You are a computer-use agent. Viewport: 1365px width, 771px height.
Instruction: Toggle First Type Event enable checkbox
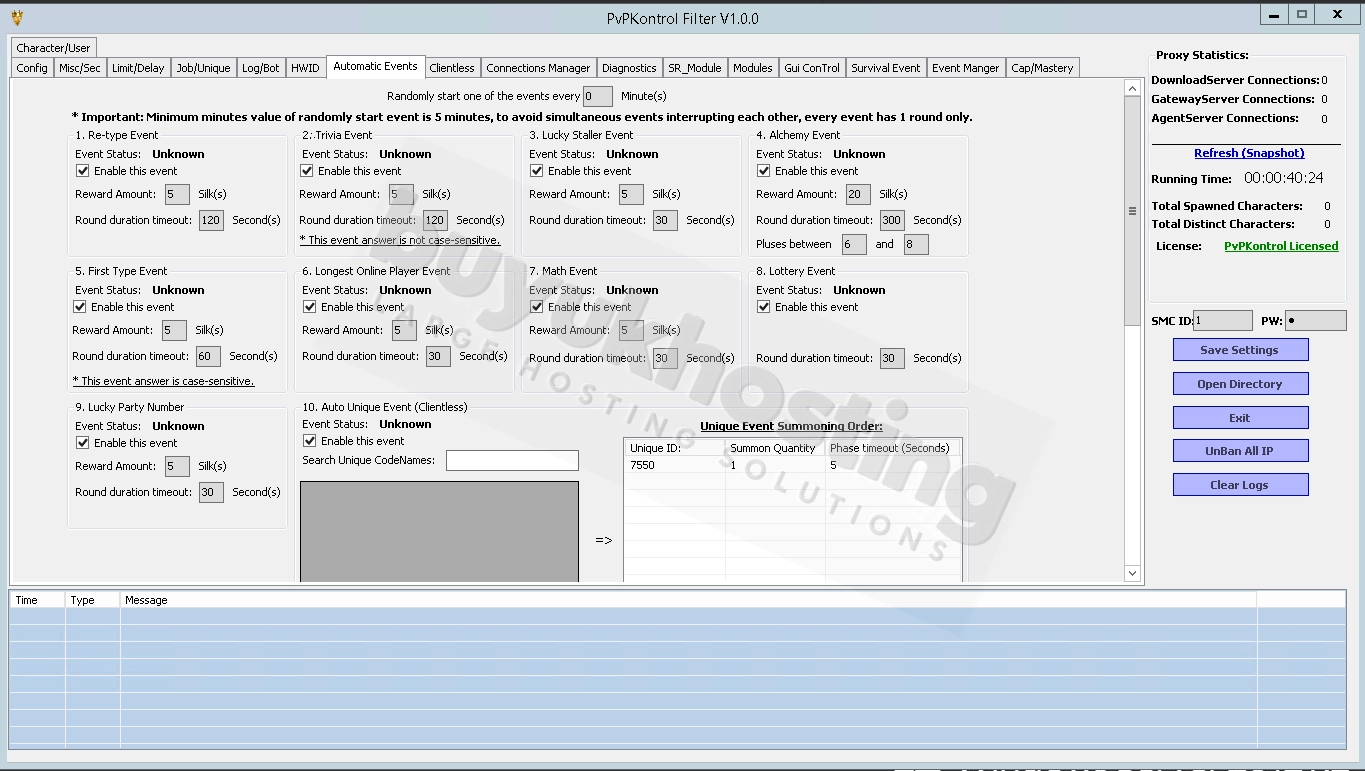[80, 307]
